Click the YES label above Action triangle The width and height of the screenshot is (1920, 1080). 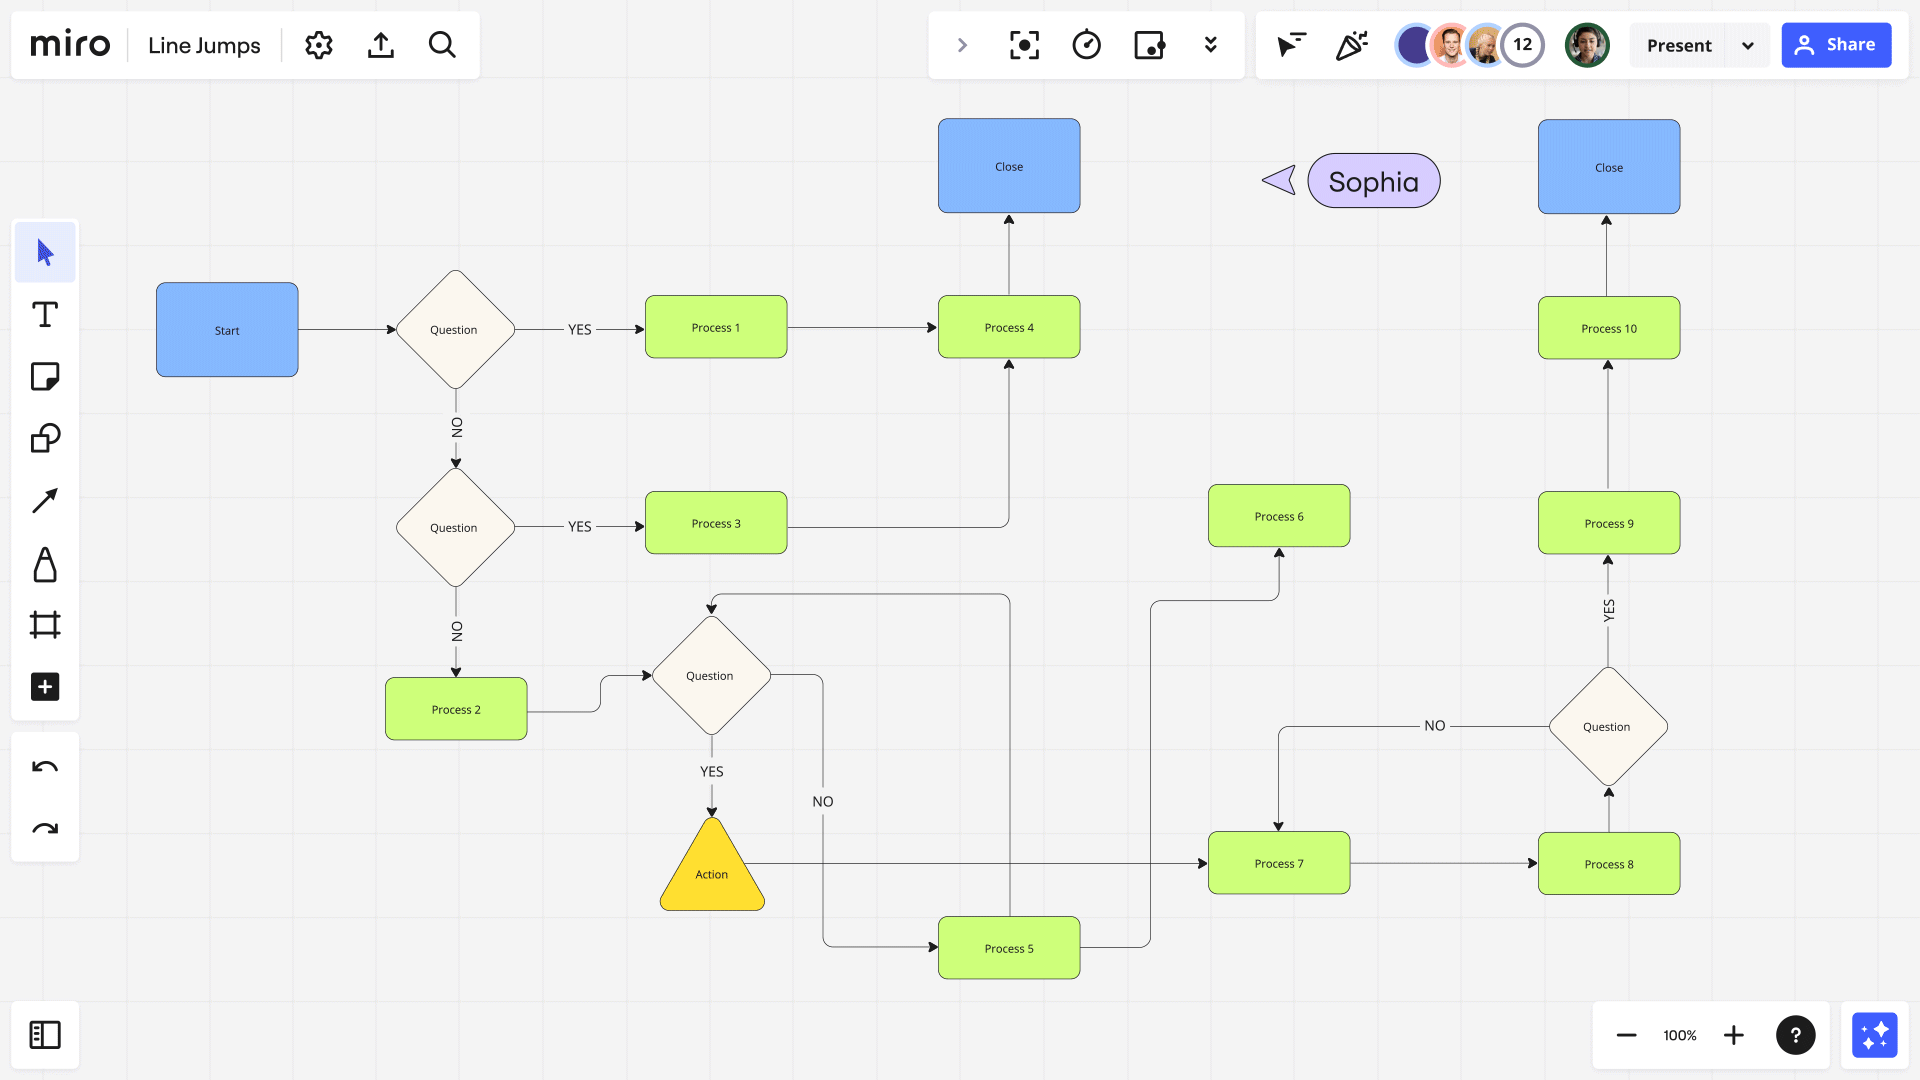pos(712,771)
